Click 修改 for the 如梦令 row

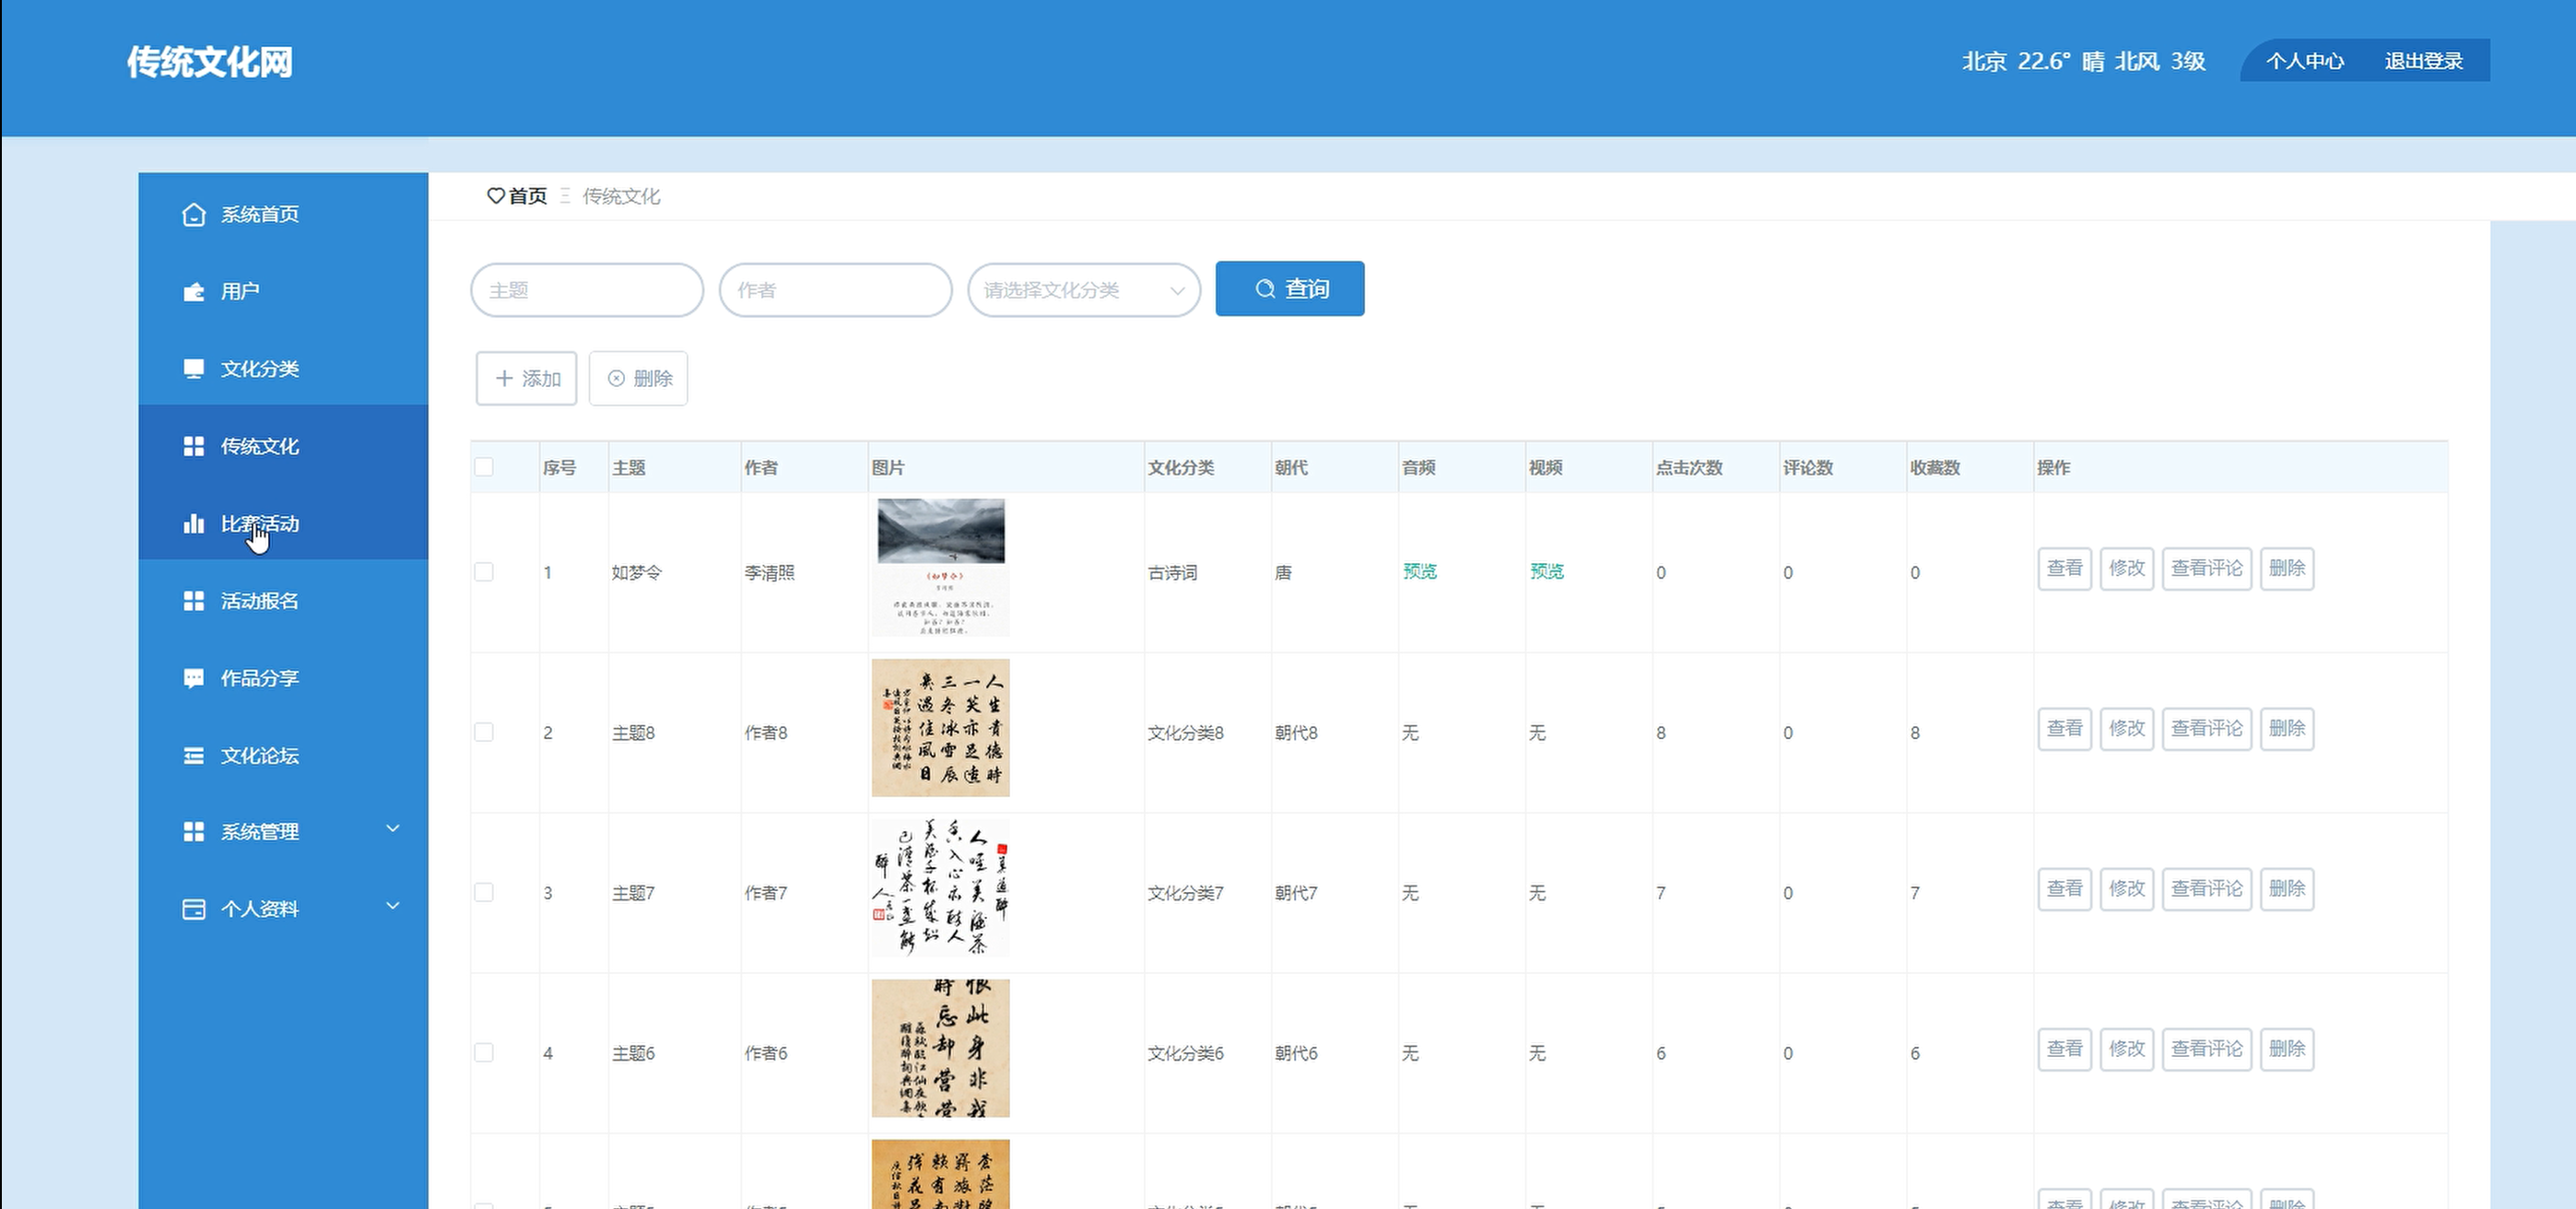click(x=2127, y=569)
